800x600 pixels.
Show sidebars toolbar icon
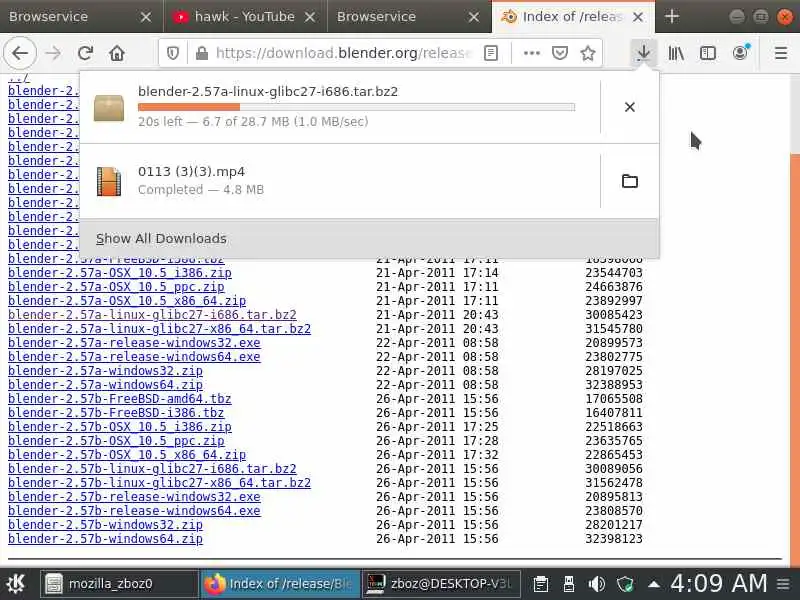pyautogui.click(x=708, y=53)
